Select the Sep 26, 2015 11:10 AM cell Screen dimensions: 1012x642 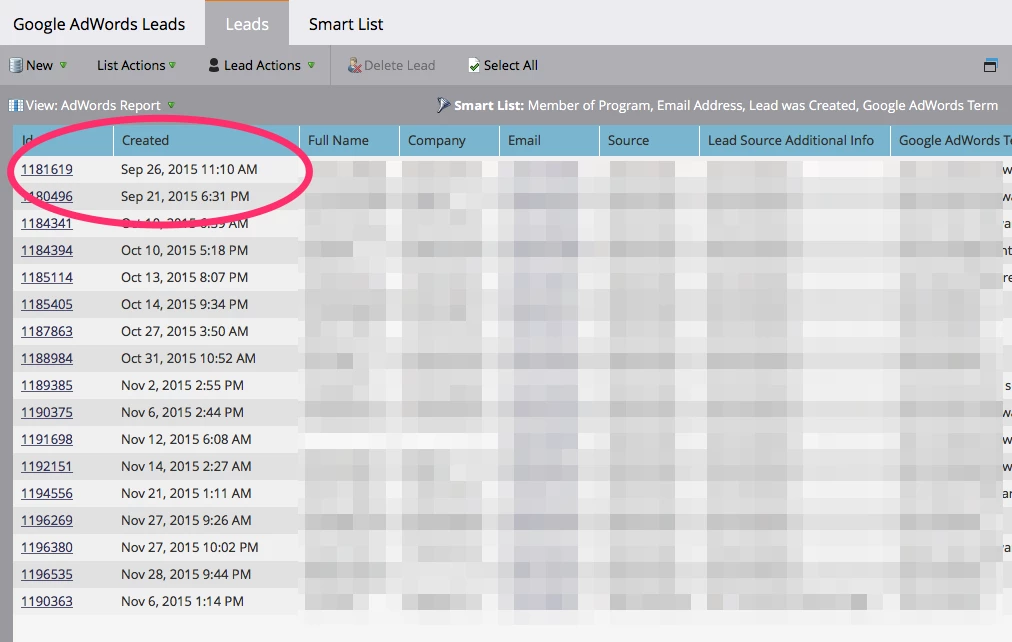pyautogui.click(x=206, y=169)
